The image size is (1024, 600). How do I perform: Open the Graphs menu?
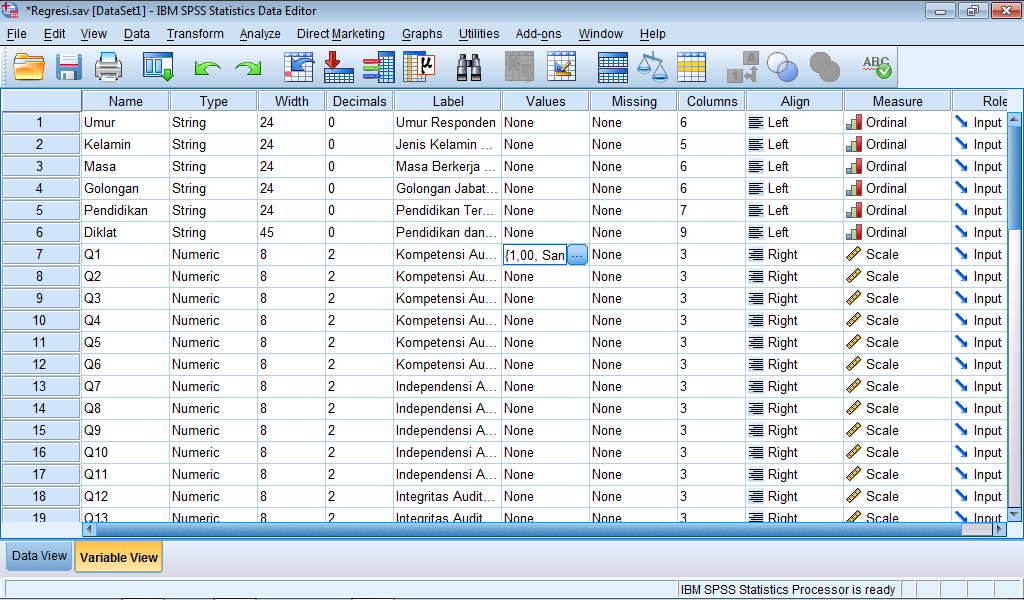coord(422,34)
